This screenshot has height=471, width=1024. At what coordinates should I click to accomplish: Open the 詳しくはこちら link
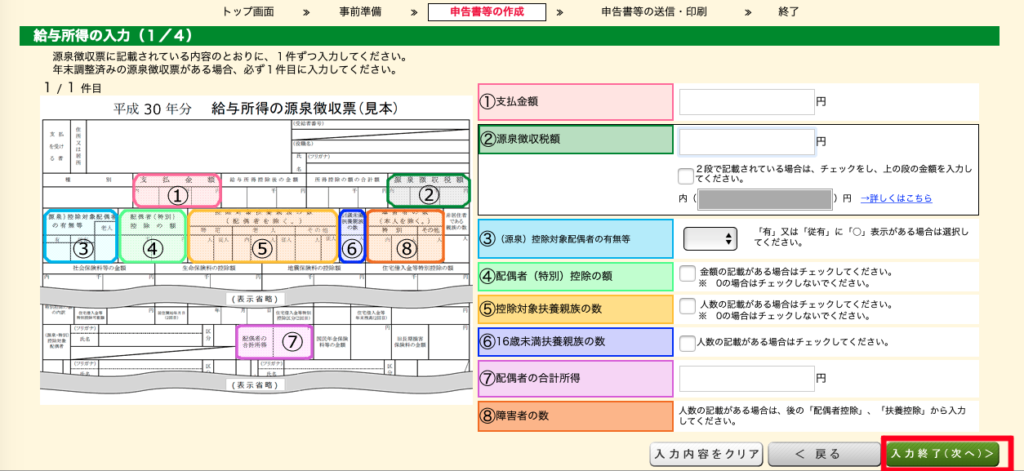pos(897,198)
